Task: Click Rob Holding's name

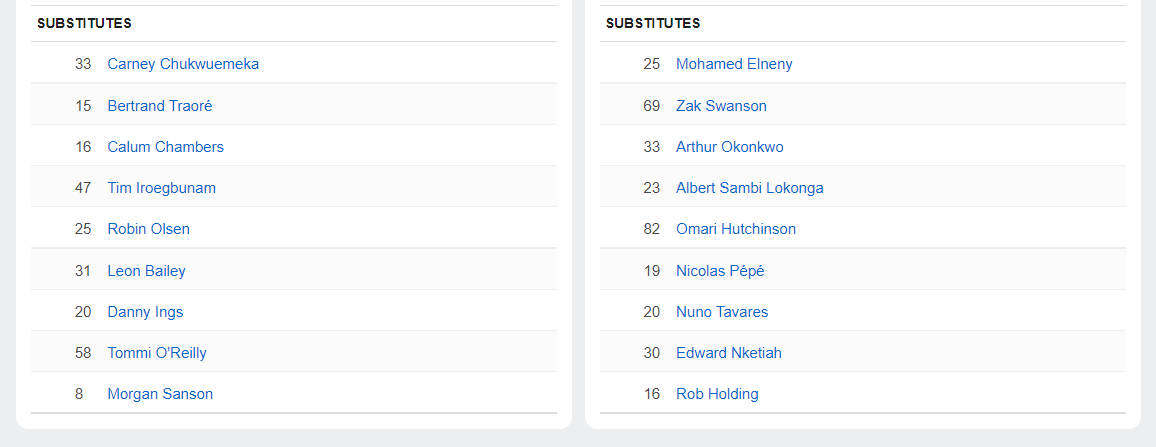Action: (717, 394)
